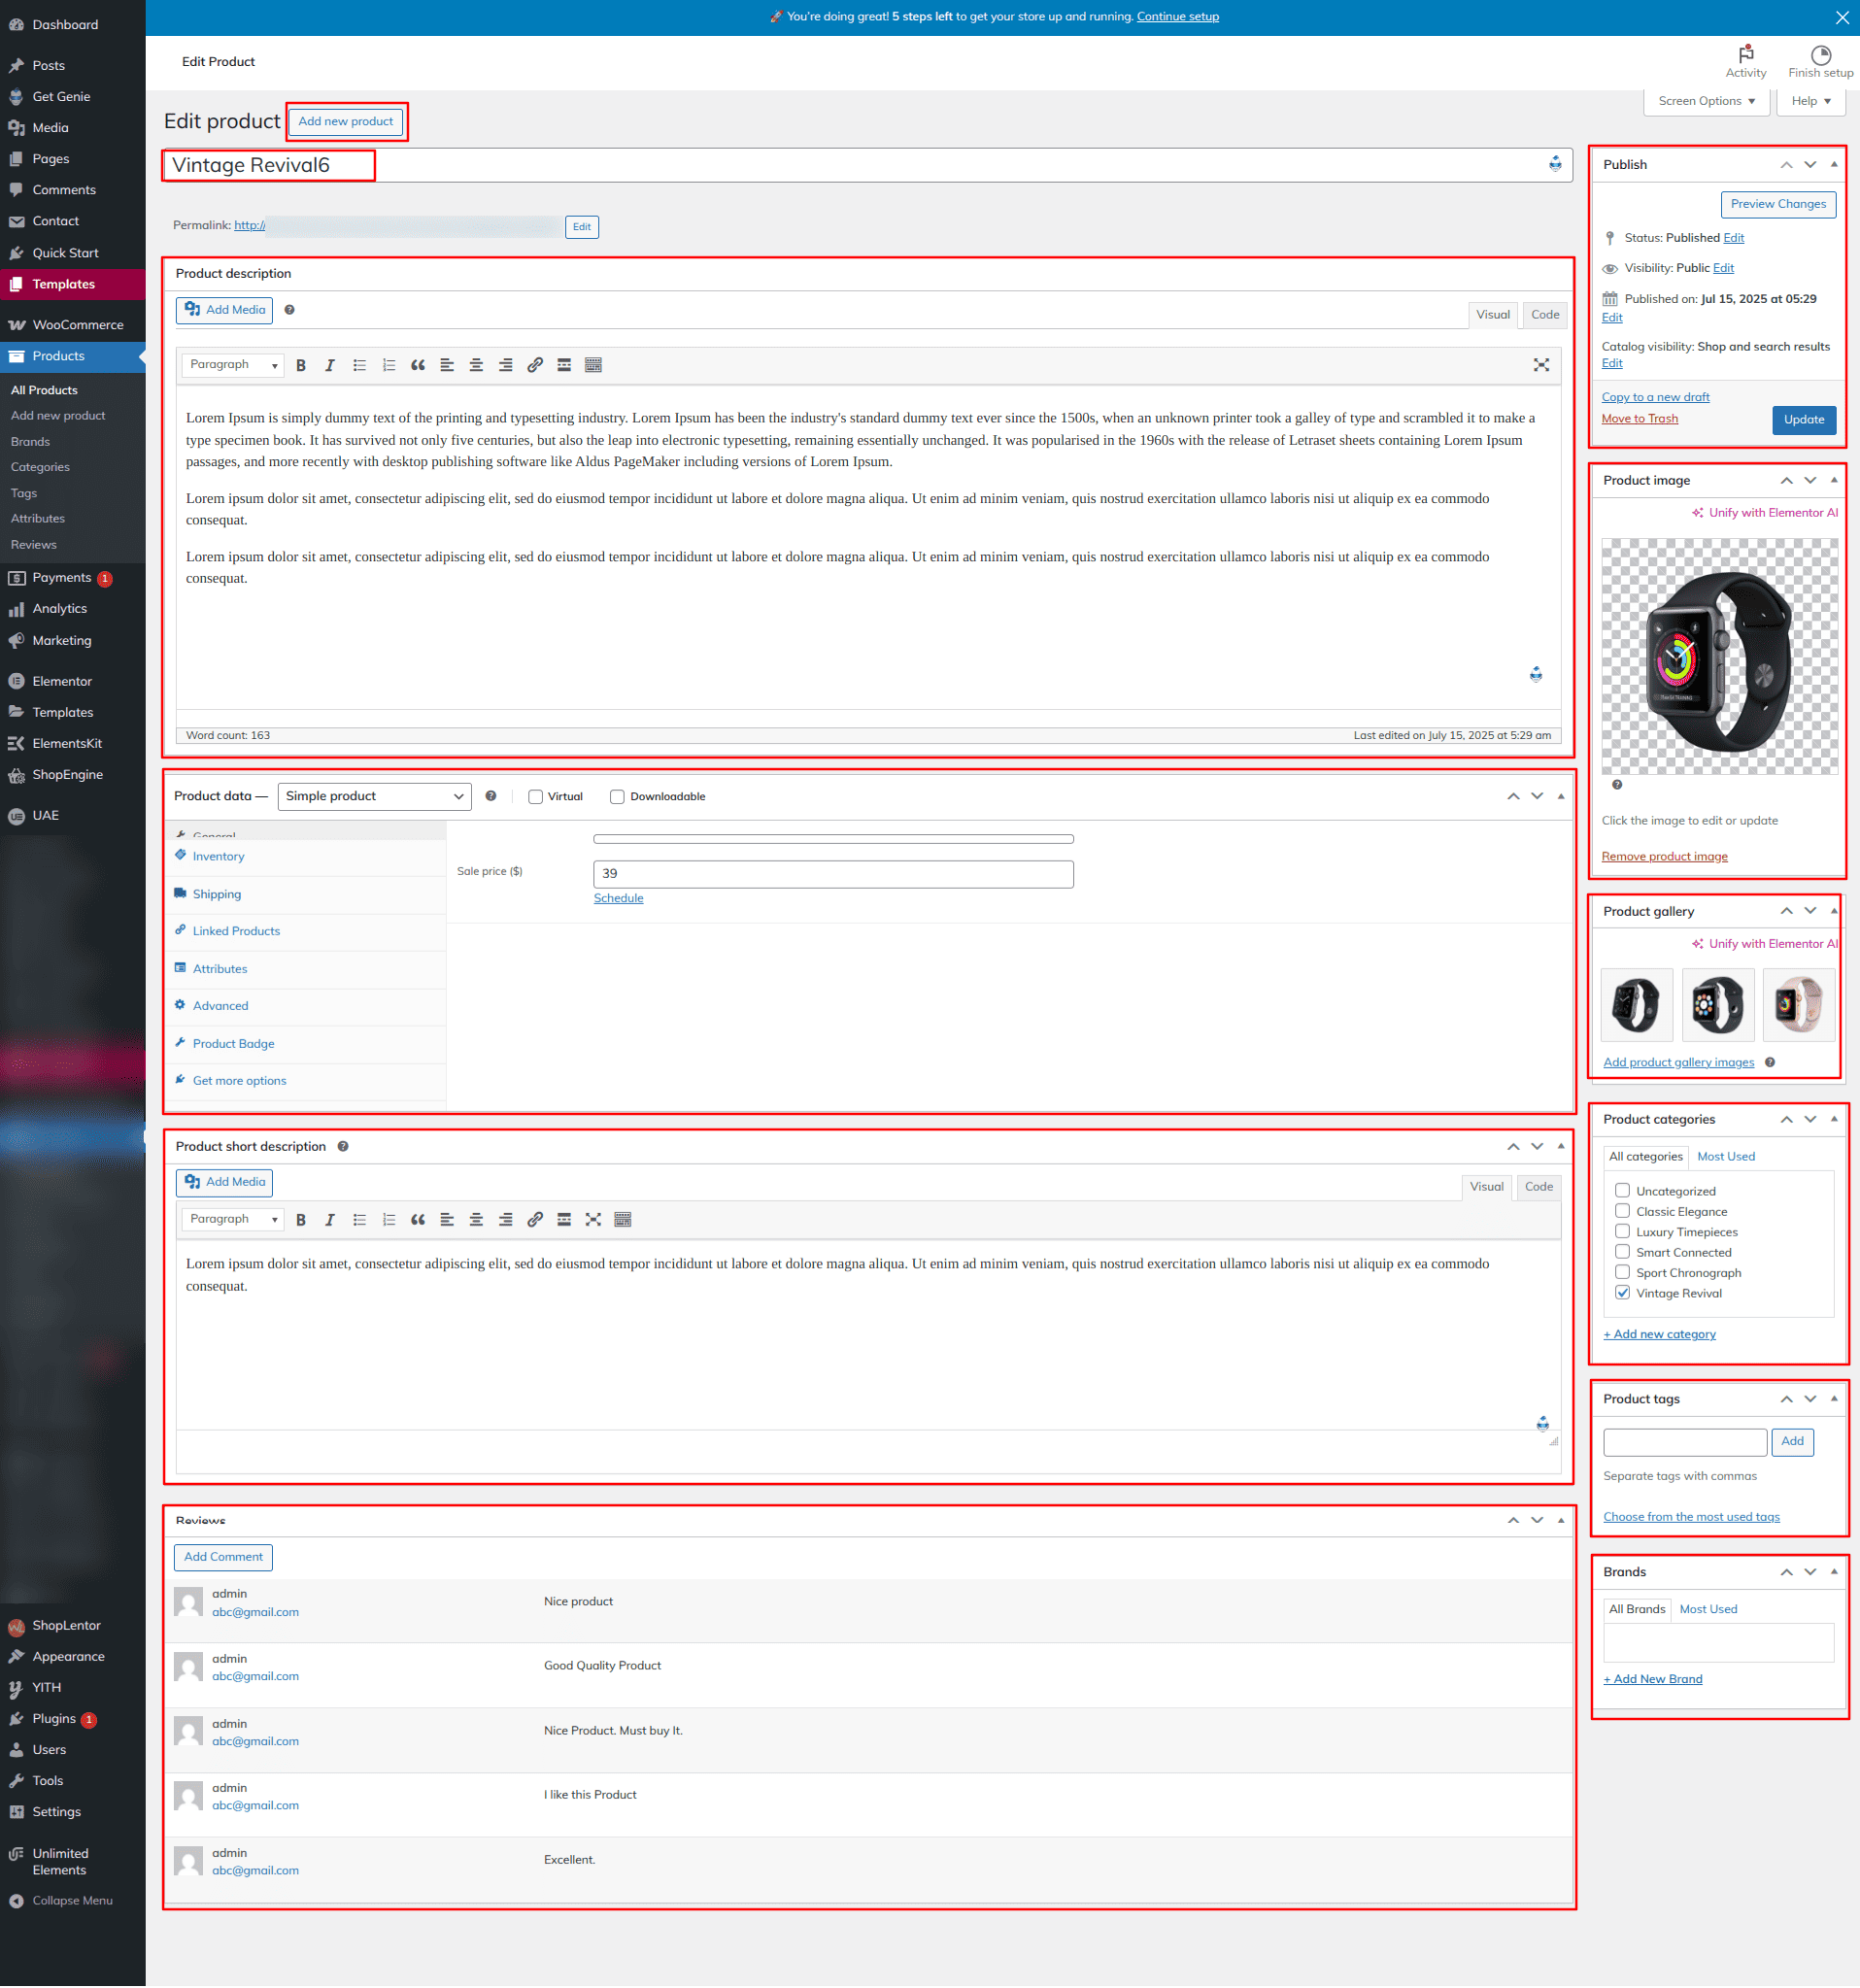Viewport: 1860px width, 1988px height.
Task: Switch short description editor to Visual tab
Action: coord(1486,1187)
